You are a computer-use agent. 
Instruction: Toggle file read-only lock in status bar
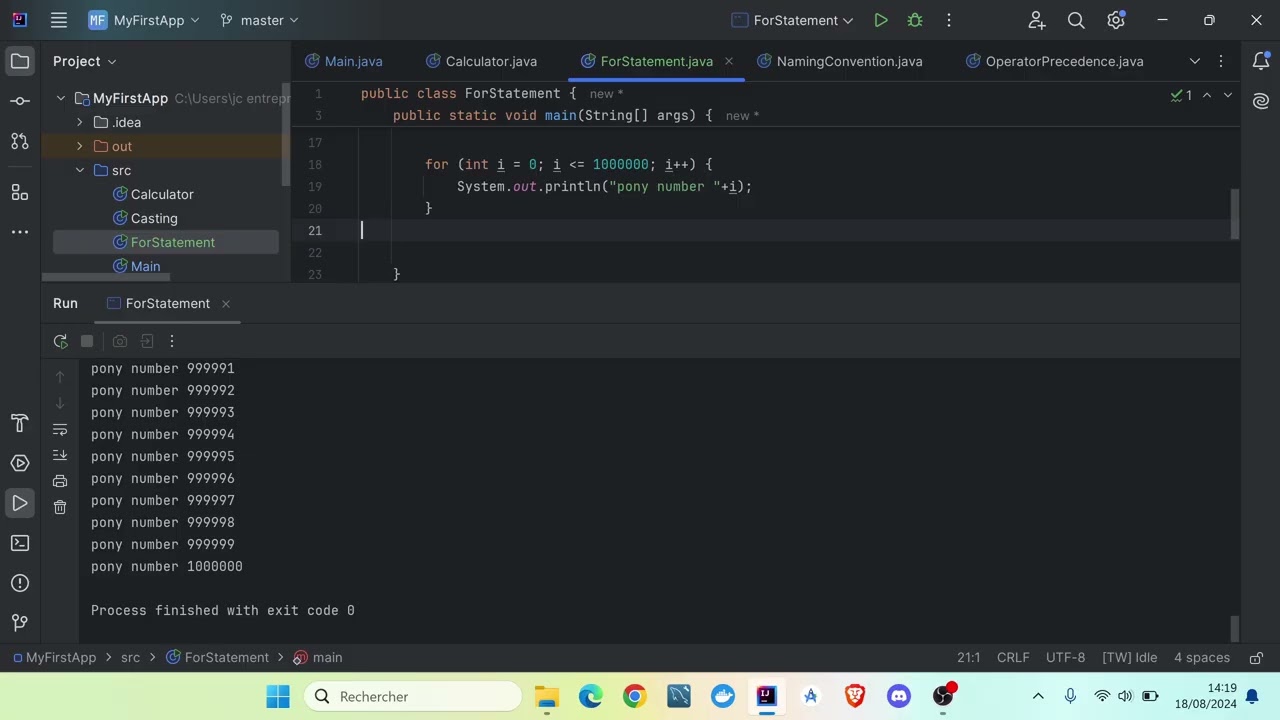tap(1257, 658)
